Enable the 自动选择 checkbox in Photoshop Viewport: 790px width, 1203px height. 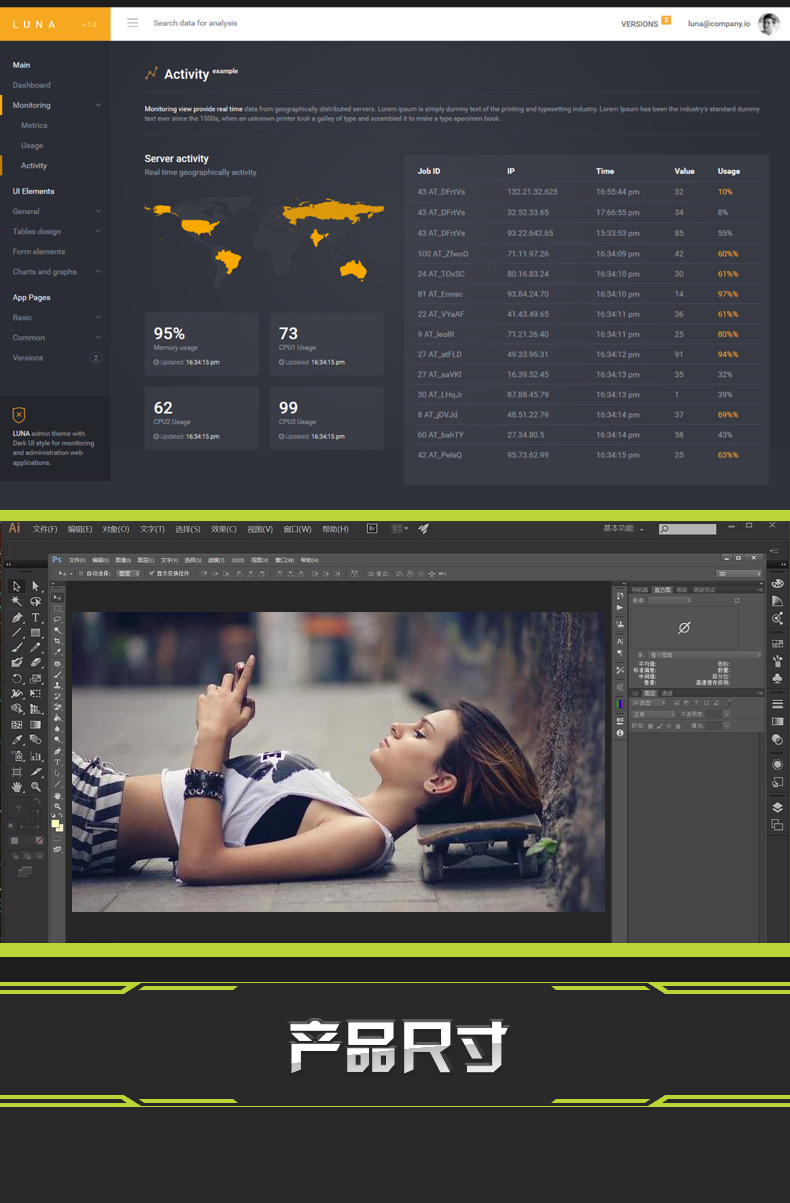[81, 574]
